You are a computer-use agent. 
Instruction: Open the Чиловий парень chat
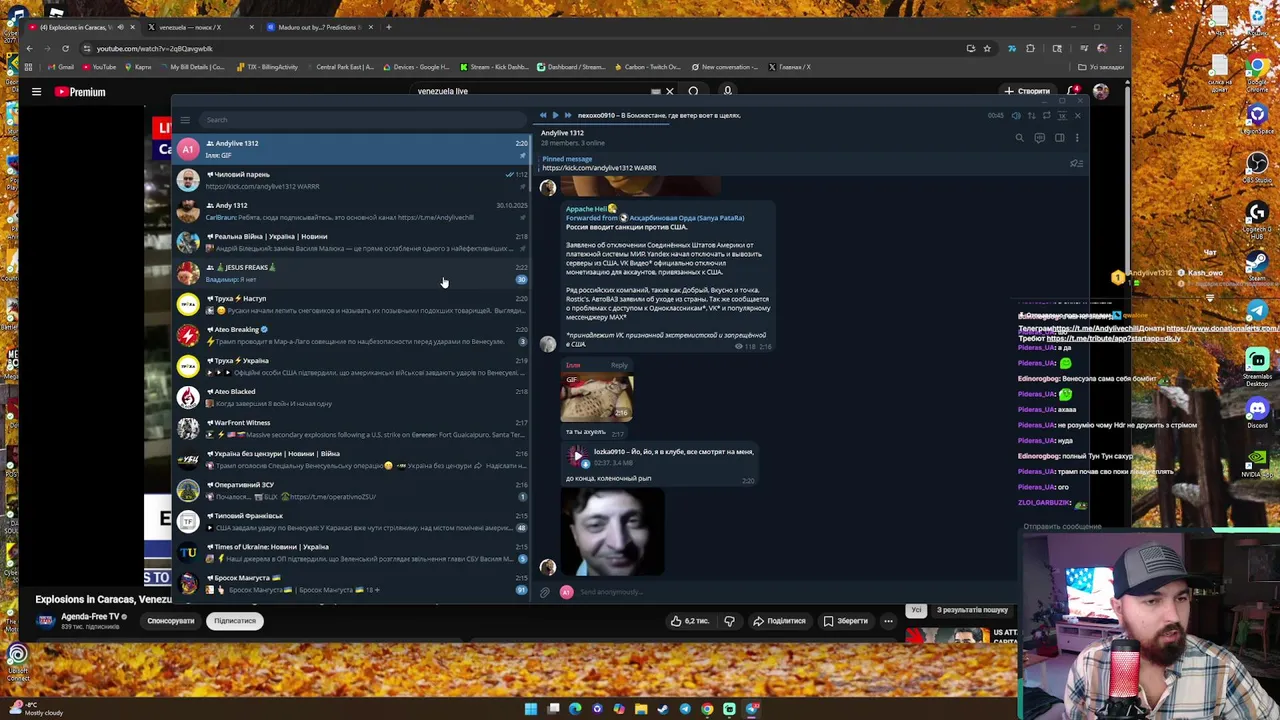pyautogui.click(x=351, y=180)
